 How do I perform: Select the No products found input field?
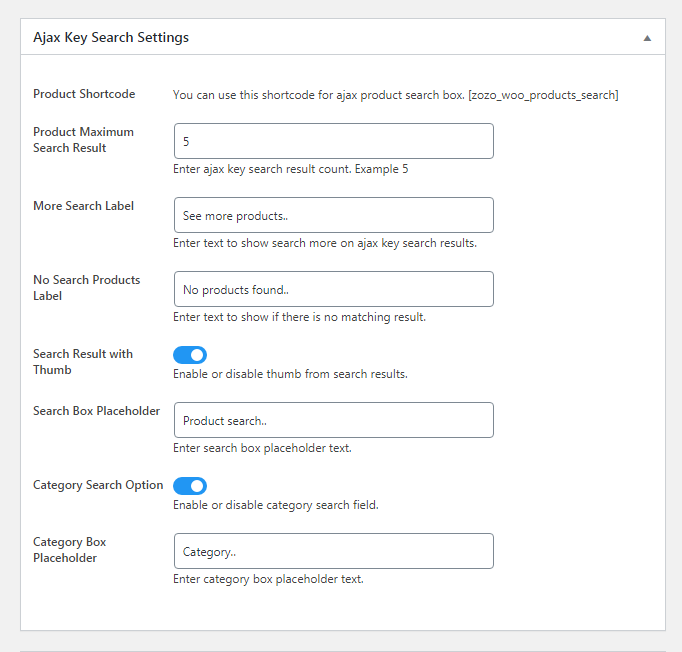point(334,289)
